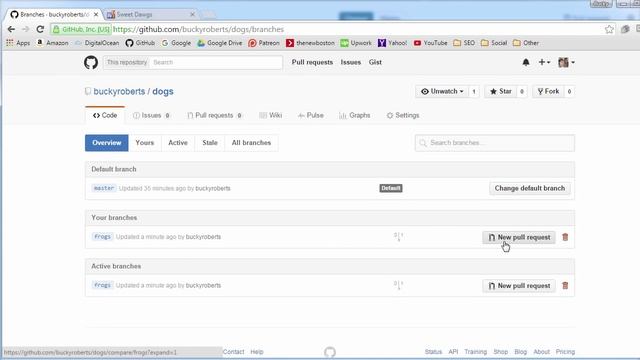Click the GitHub Octocat logo in header
The image size is (640, 360).
coord(91,62)
